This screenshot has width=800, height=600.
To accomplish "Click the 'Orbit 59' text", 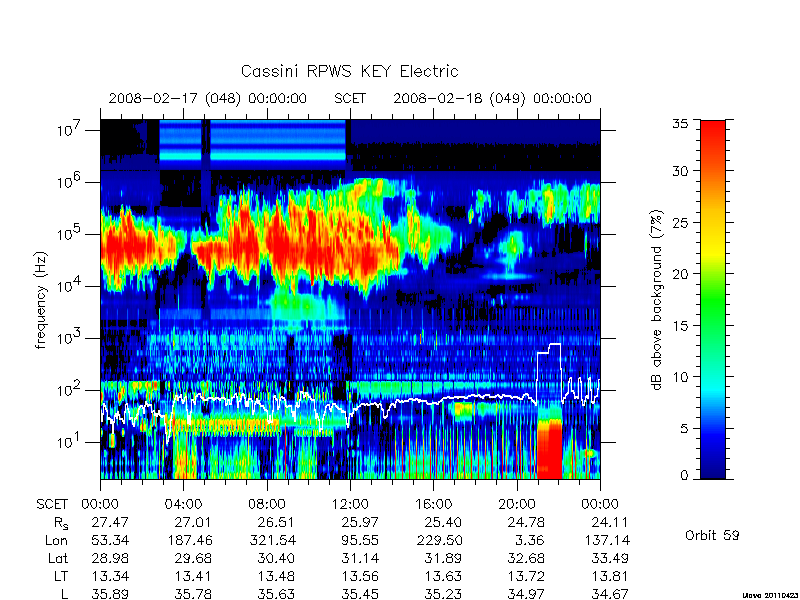I will (x=712, y=535).
